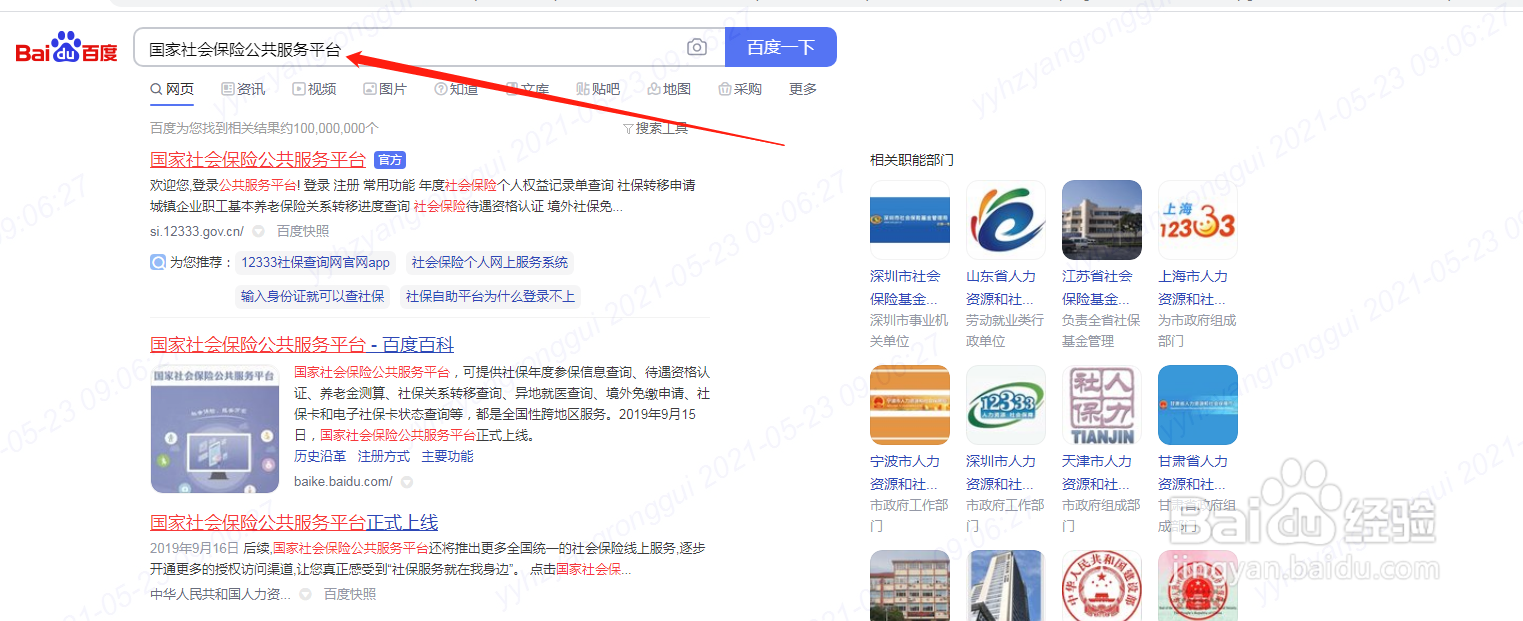Open 视频 (video) search via its icon

coord(299,88)
